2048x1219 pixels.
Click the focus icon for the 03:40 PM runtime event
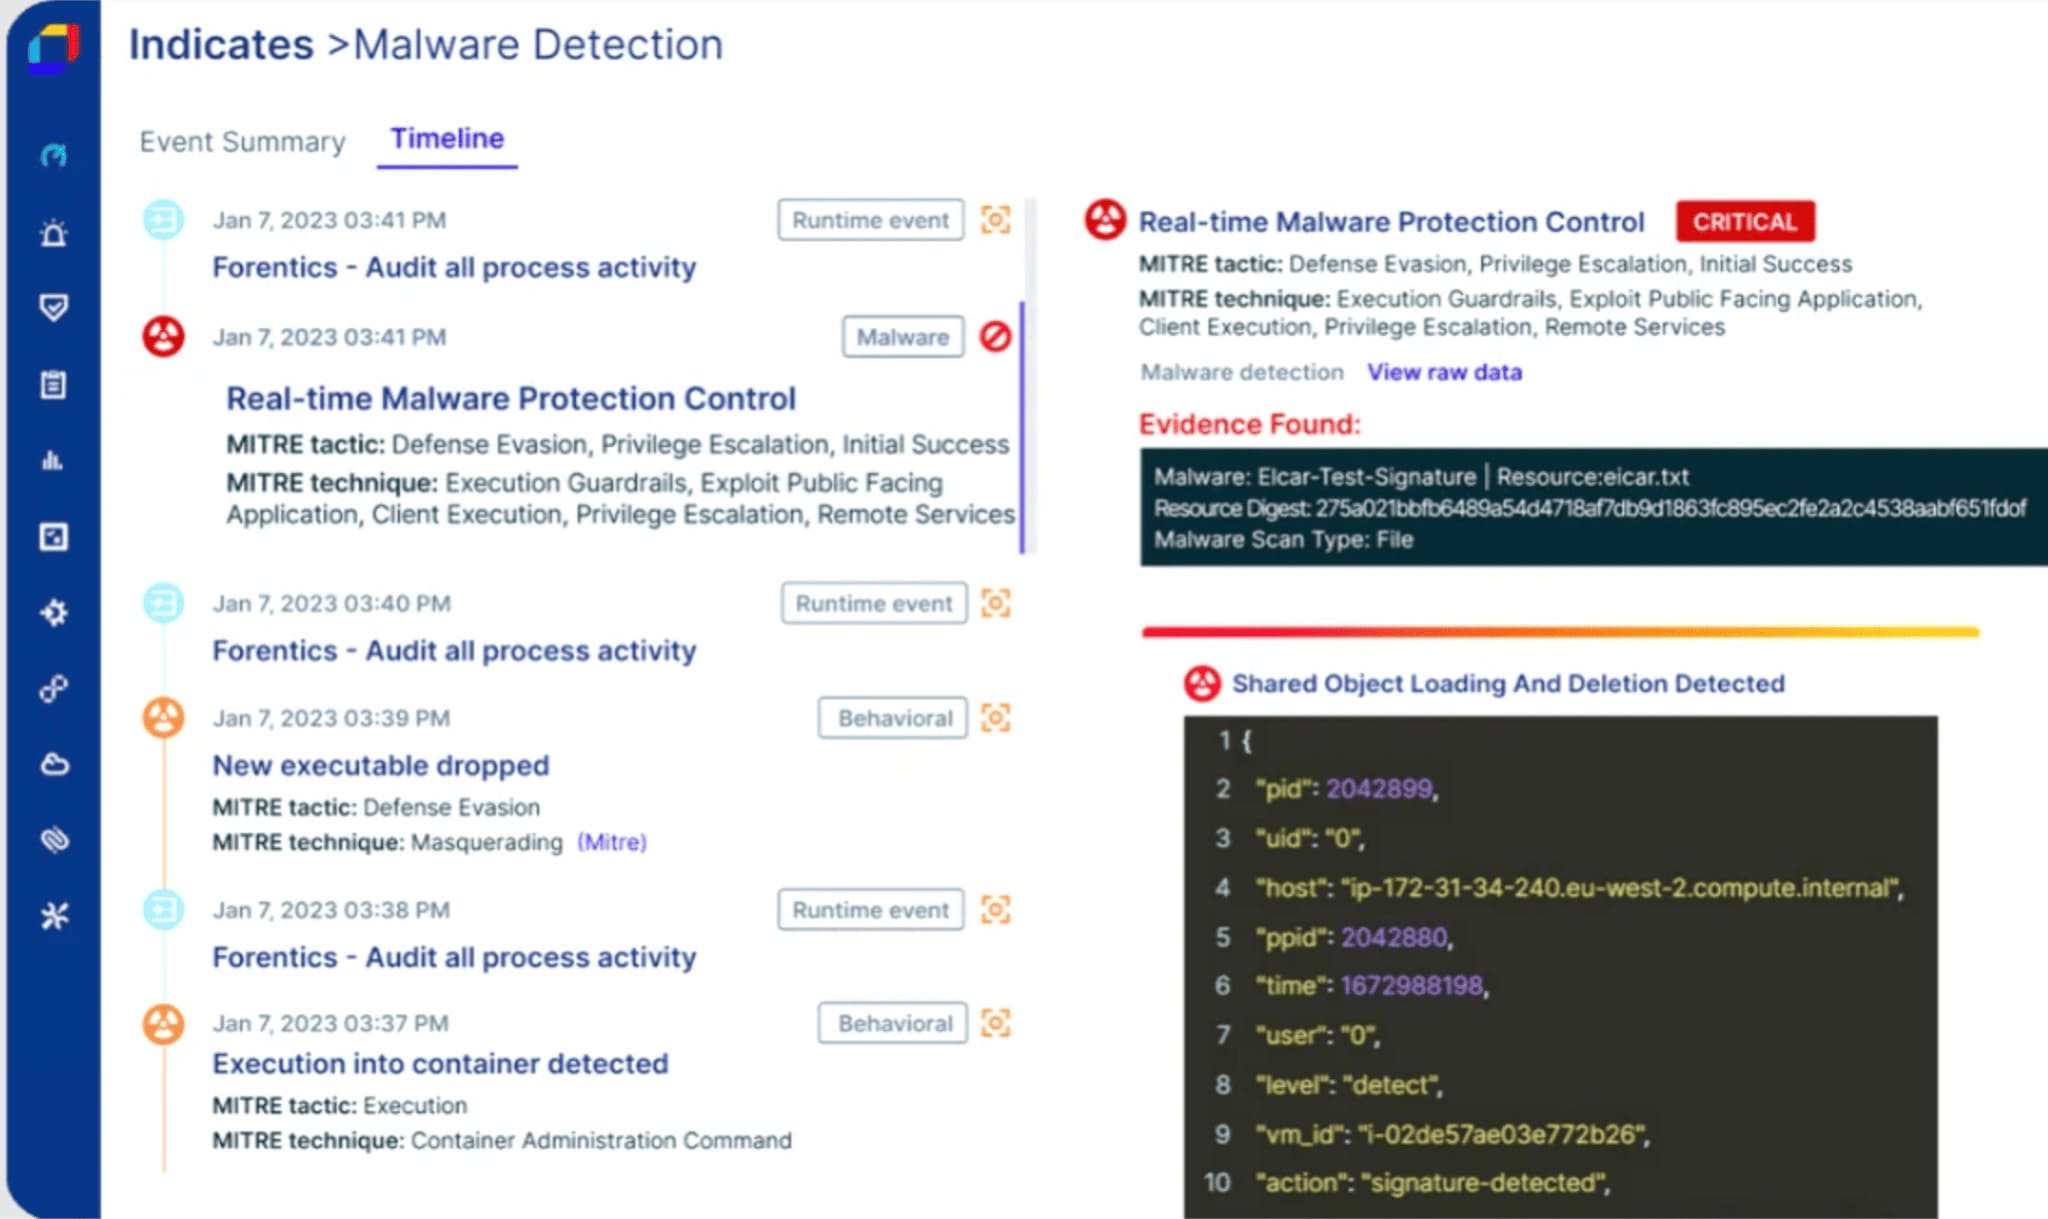pyautogui.click(x=996, y=603)
